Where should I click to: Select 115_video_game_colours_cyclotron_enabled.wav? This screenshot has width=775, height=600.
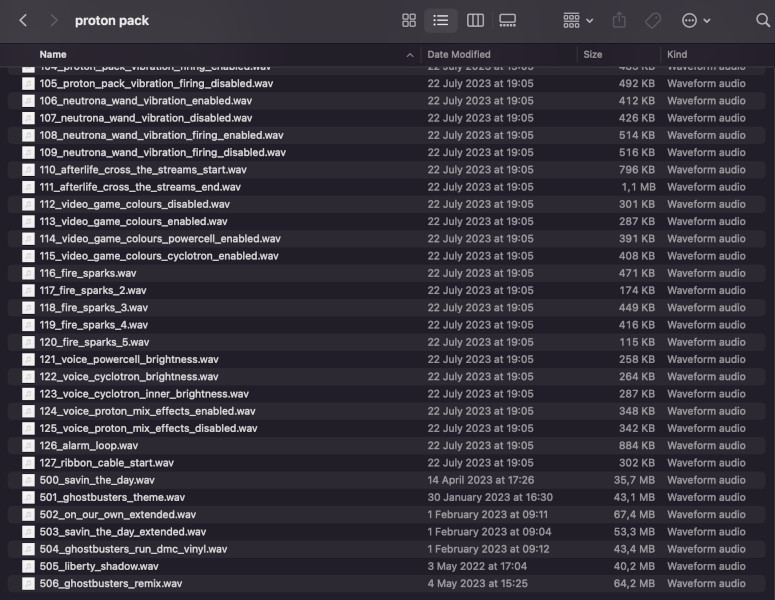(x=387, y=256)
